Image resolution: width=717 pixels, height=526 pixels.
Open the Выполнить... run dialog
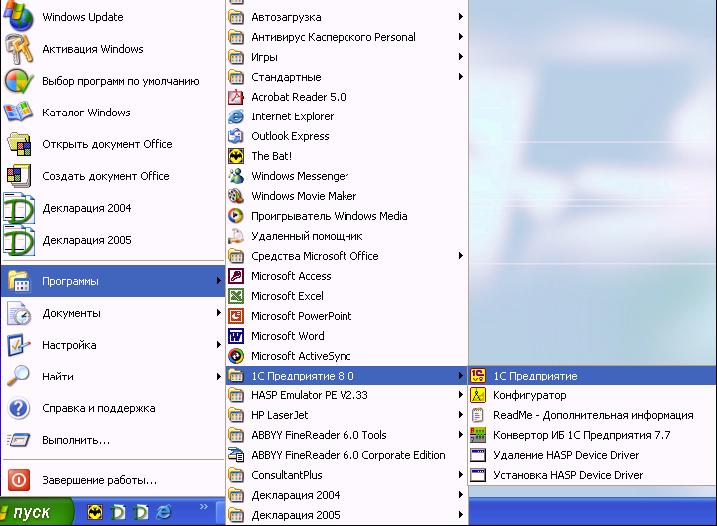[x=76, y=440]
